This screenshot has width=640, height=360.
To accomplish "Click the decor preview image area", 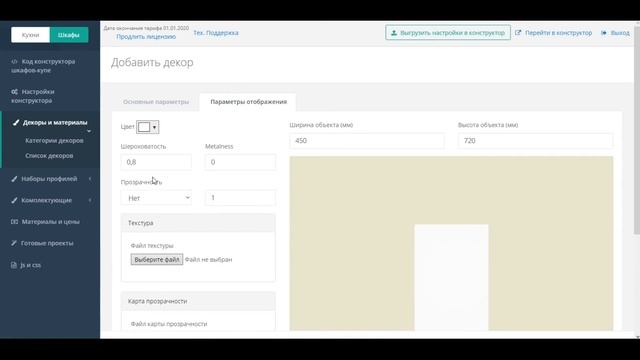I will tap(451, 243).
